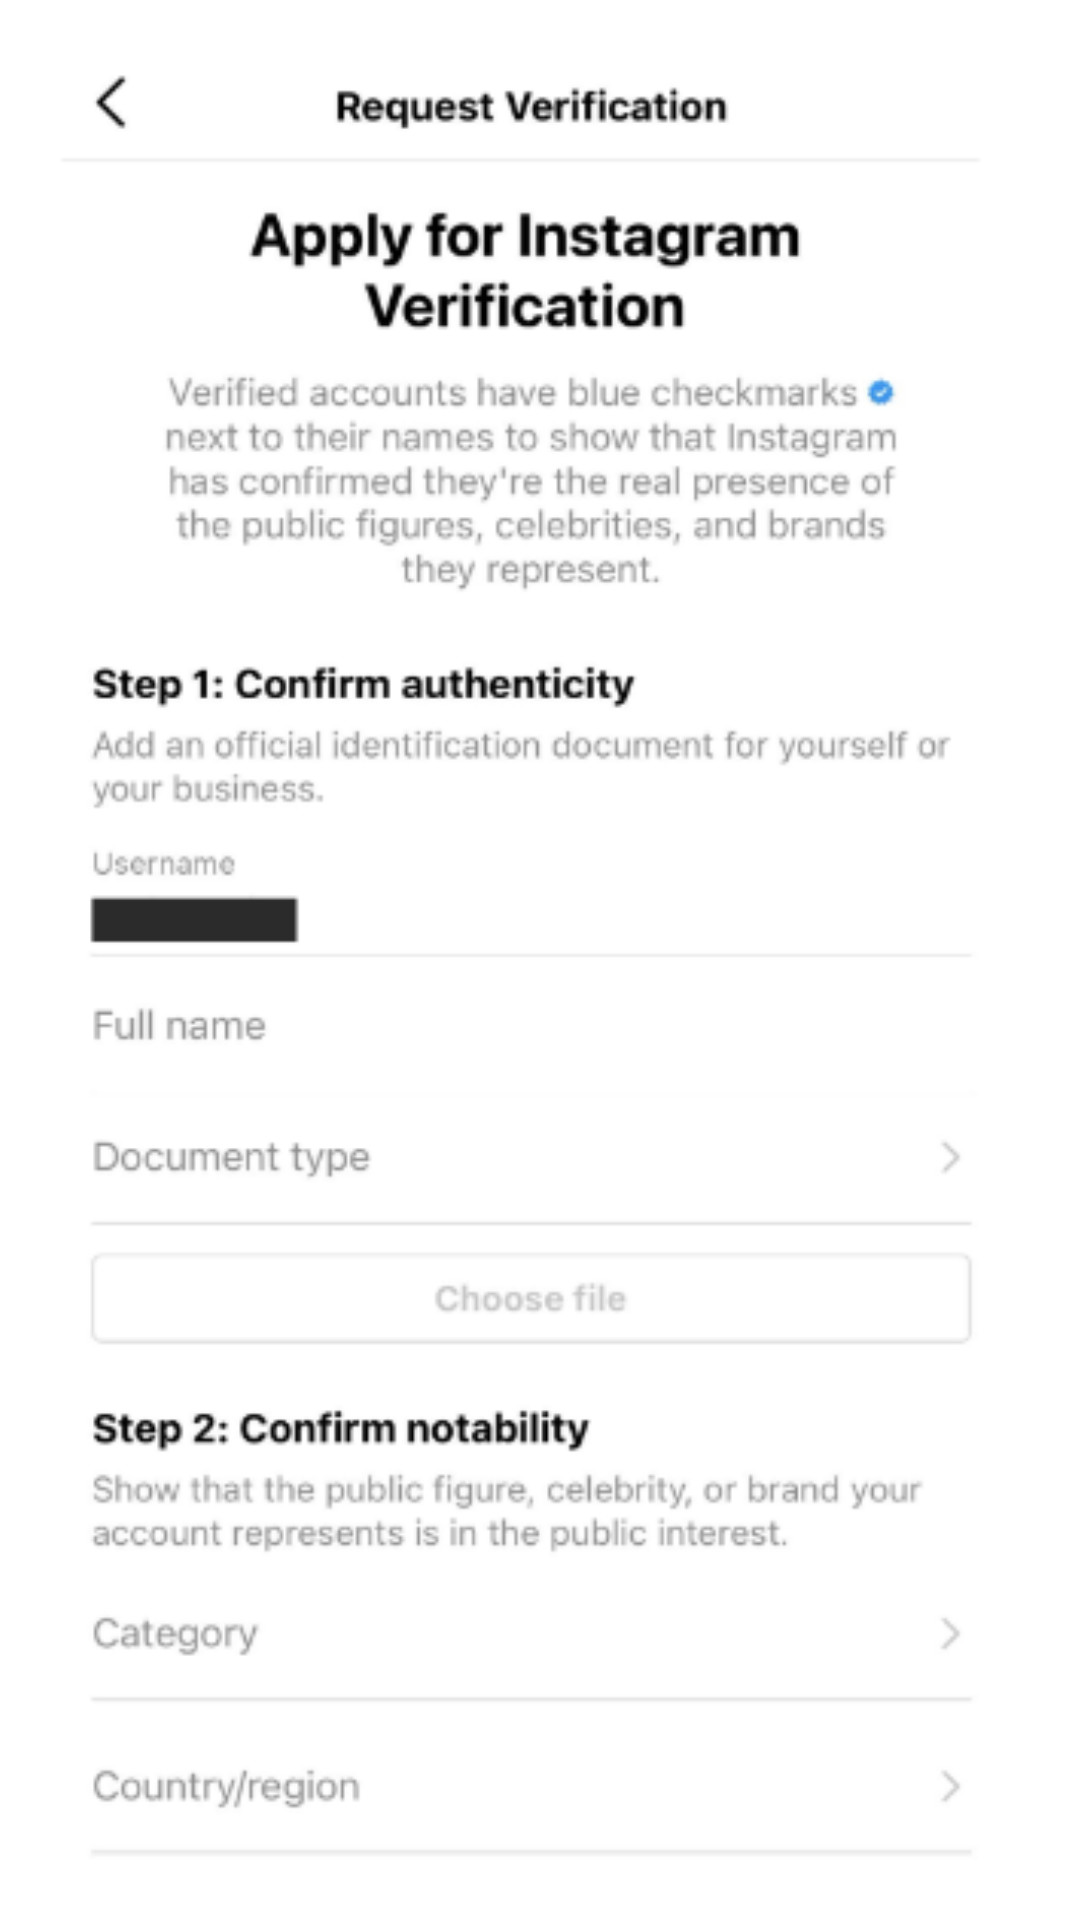Expand the Document type selector
Image resolution: width=1080 pixels, height=1920 pixels.
[x=531, y=1157]
